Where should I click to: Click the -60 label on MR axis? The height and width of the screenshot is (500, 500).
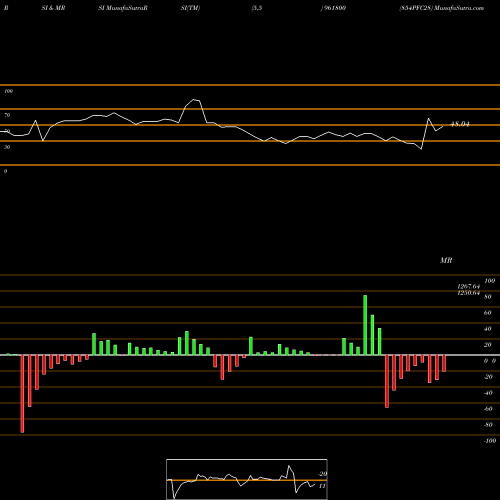(488, 409)
